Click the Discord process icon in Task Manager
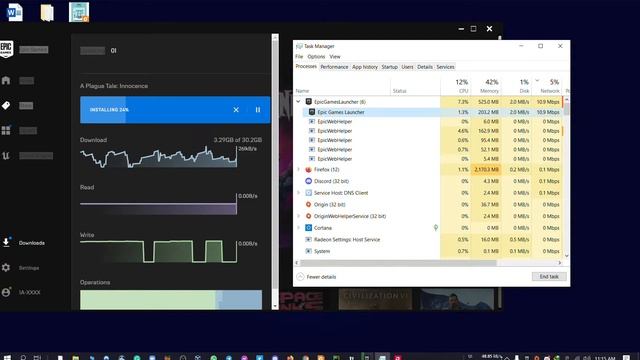 click(309, 181)
